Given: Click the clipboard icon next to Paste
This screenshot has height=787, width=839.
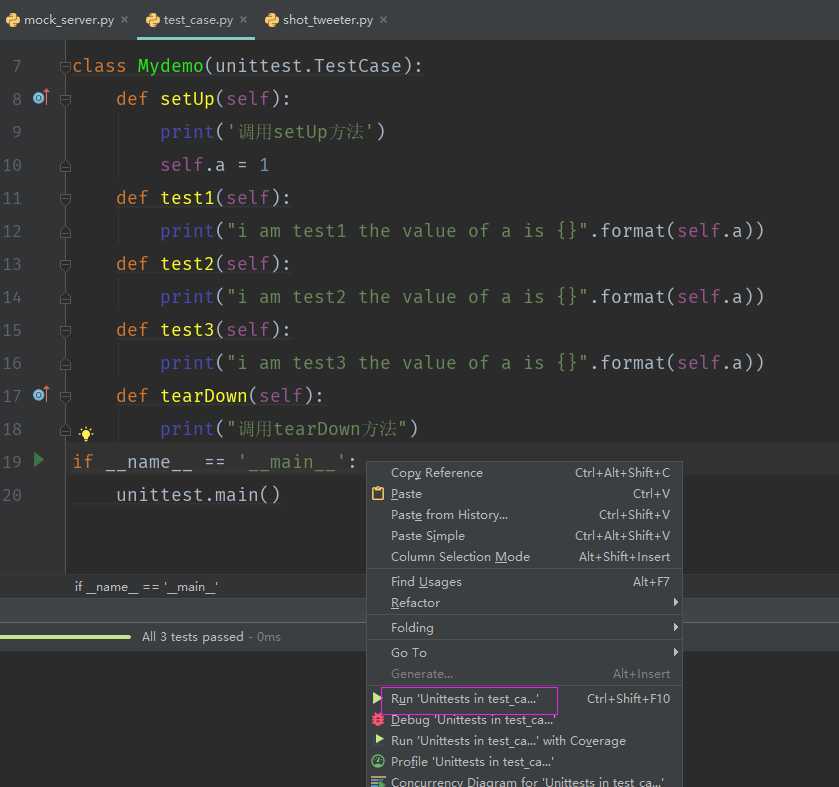Looking at the screenshot, I should 378,493.
